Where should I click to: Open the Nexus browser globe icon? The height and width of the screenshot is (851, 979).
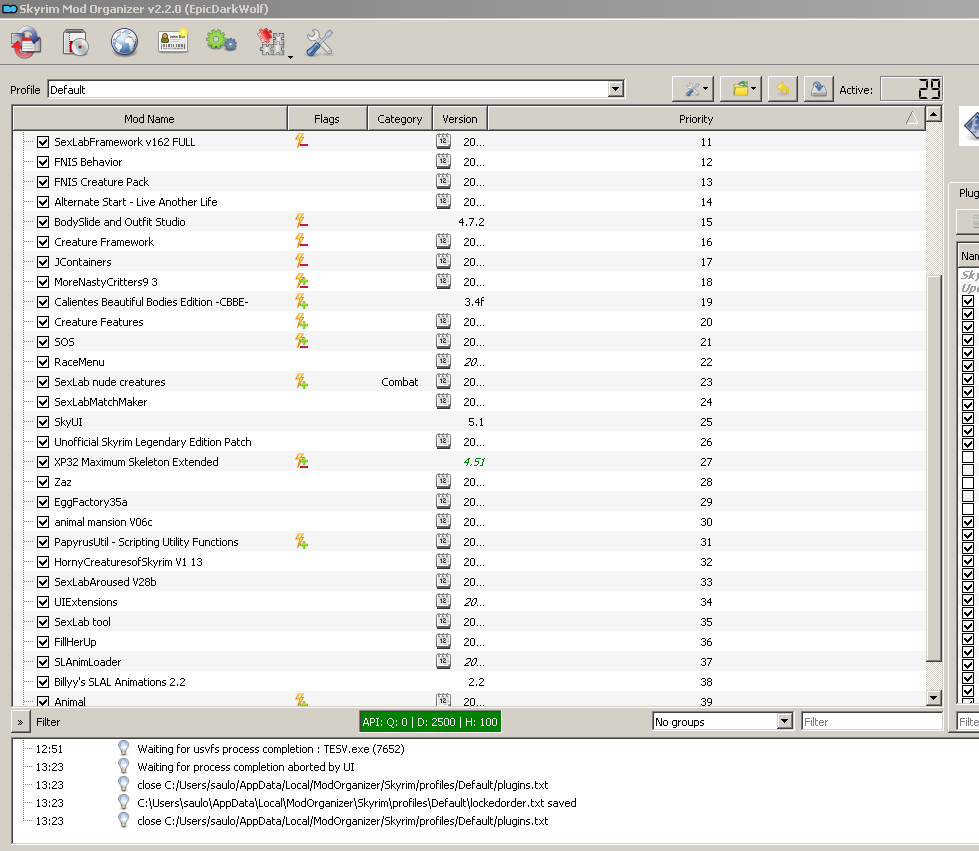(124, 42)
